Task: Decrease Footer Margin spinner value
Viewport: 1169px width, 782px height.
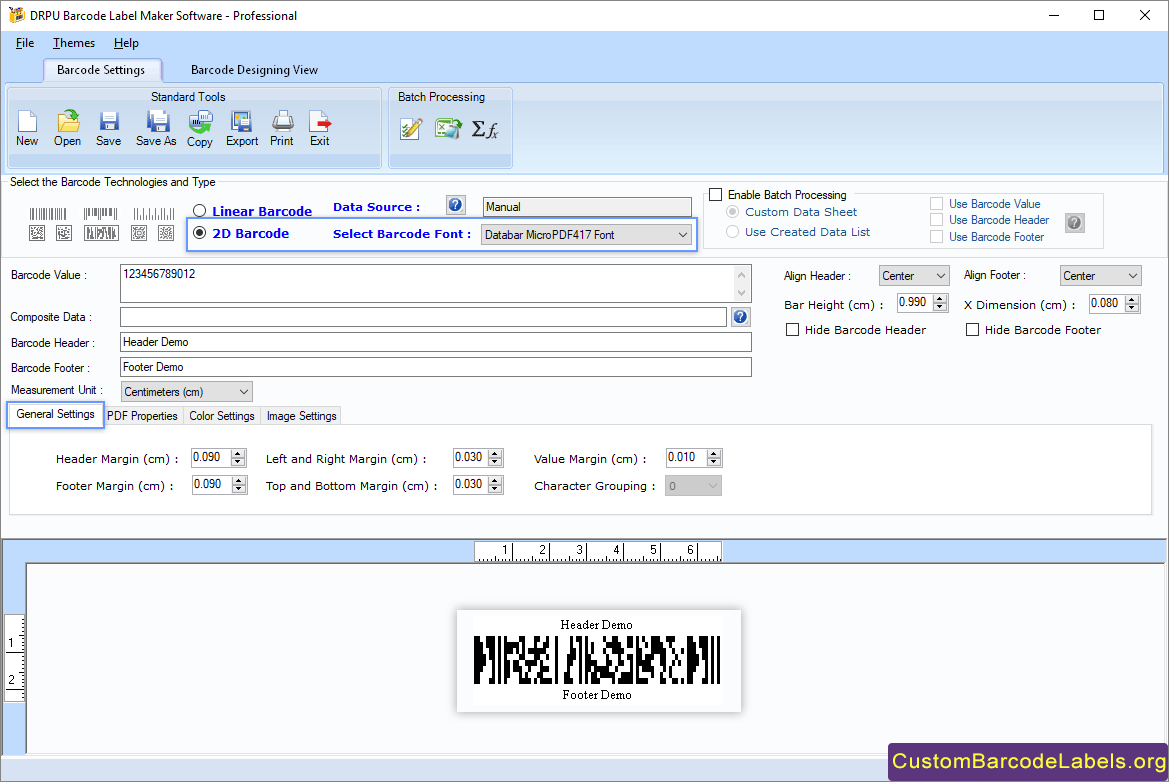Action: pyautogui.click(x=239, y=489)
